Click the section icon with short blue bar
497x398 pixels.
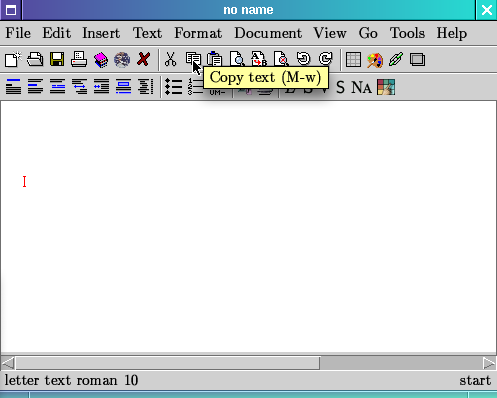tap(35, 87)
